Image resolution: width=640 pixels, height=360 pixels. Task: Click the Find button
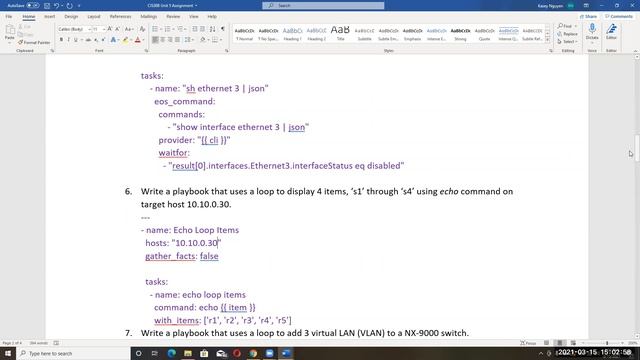click(x=566, y=26)
